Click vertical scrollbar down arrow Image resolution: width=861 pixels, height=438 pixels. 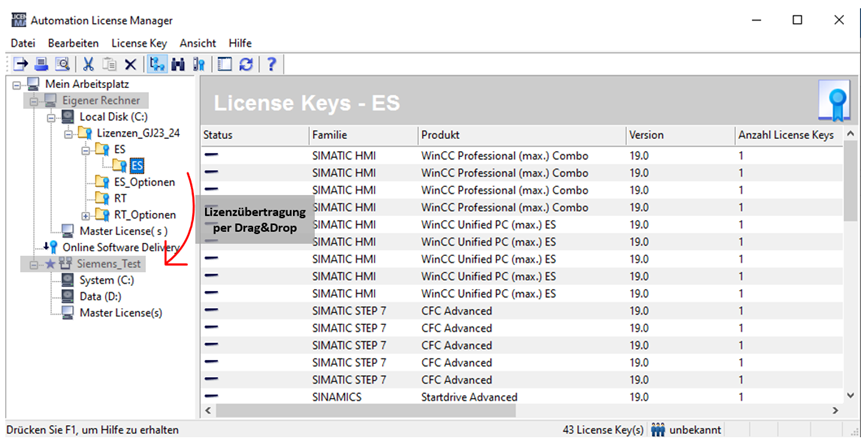(x=851, y=395)
